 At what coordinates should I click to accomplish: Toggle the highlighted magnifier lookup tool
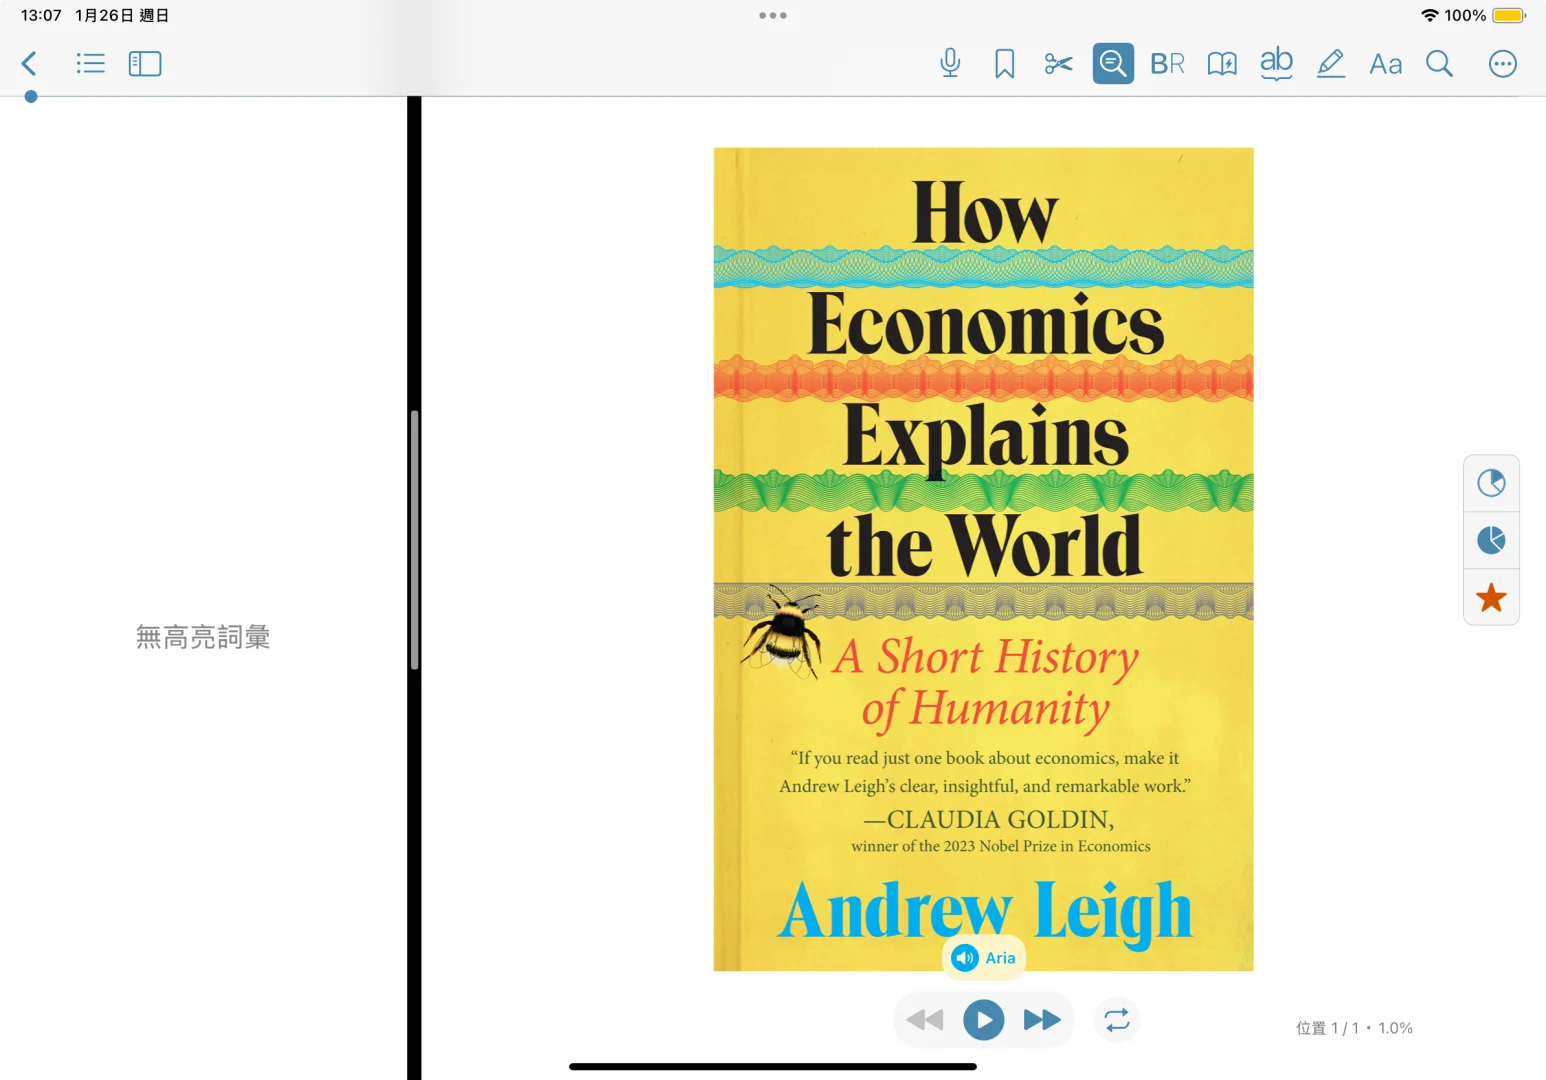[x=1113, y=64]
